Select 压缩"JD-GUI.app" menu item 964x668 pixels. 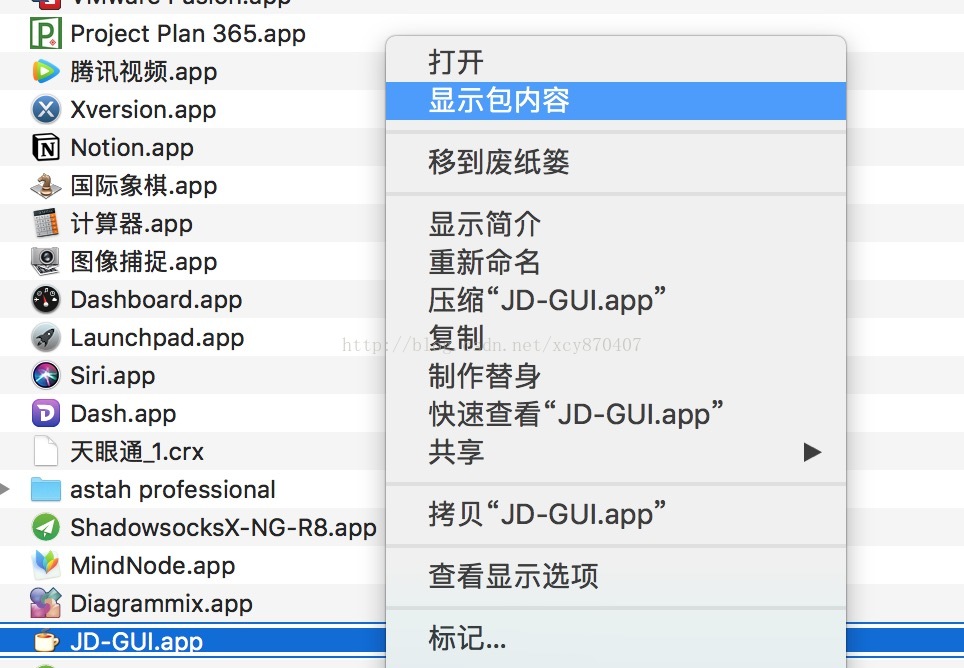coord(615,300)
